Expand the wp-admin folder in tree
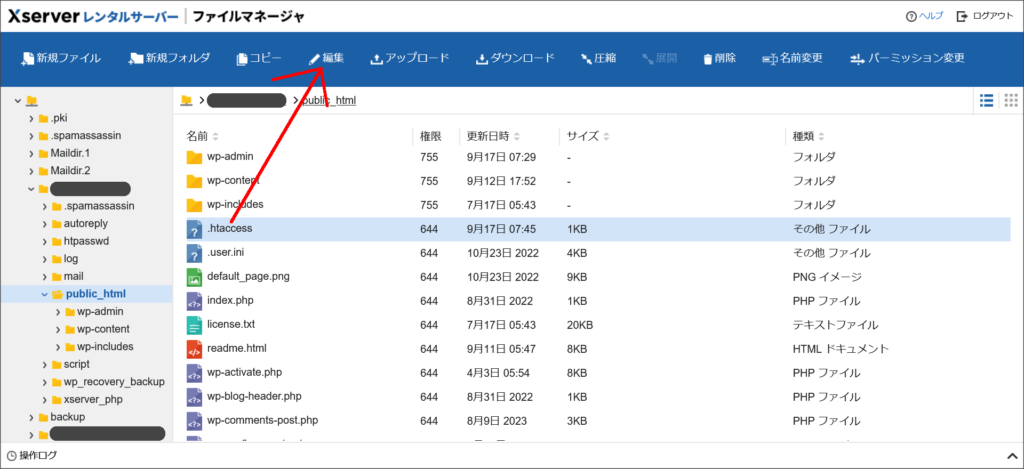Screen dimensions: 1024x469 click(58, 311)
